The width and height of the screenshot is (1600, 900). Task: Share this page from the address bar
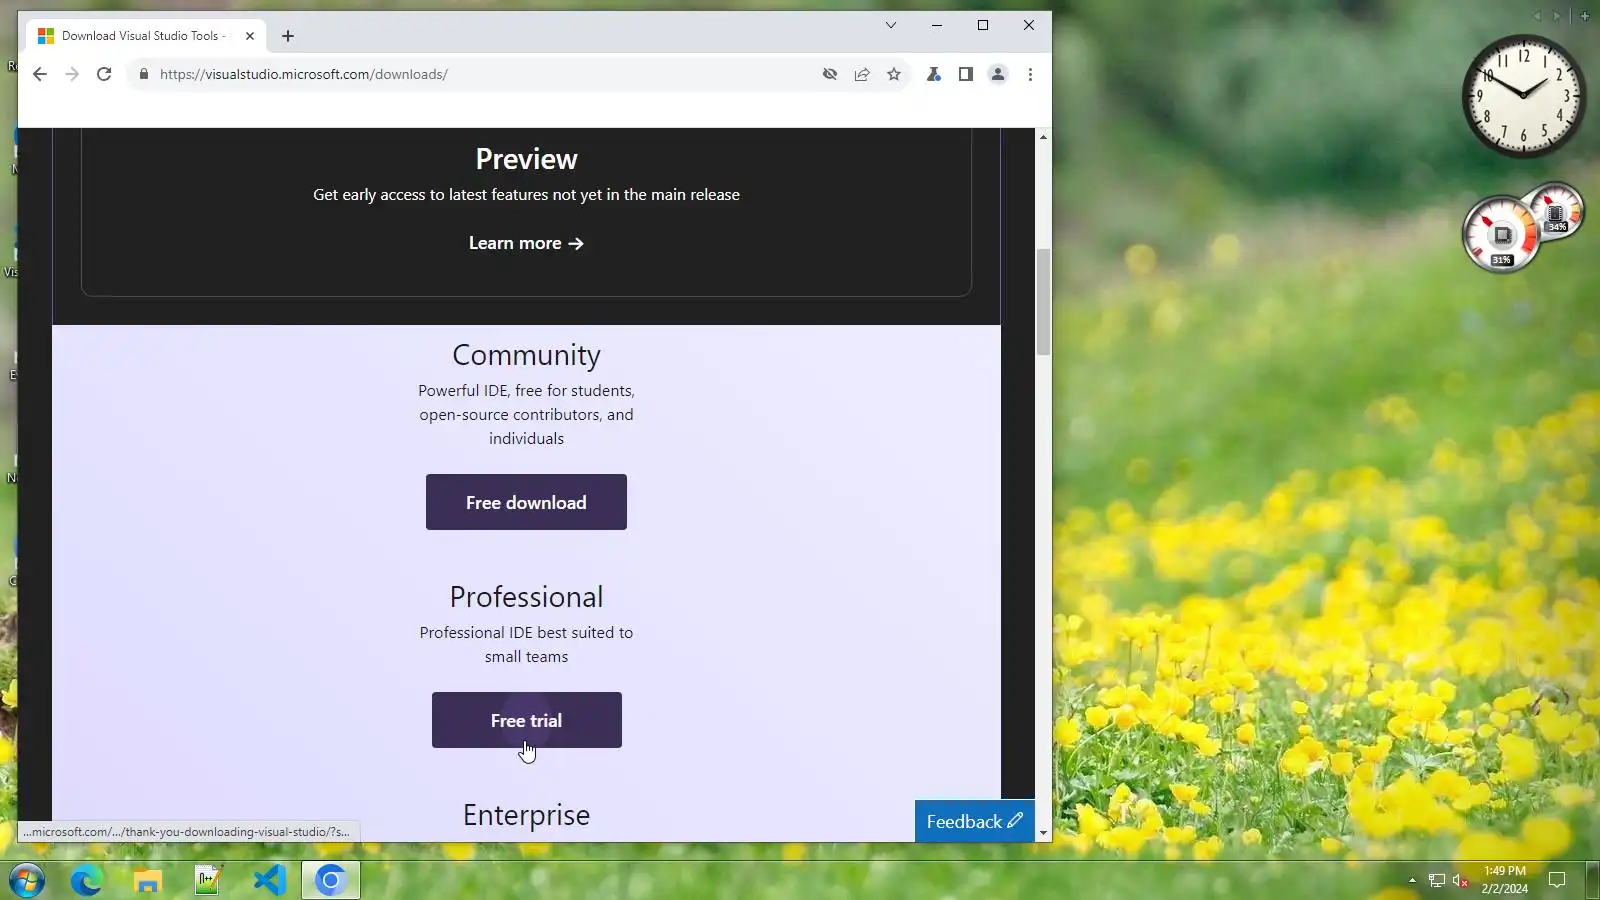[x=862, y=74]
